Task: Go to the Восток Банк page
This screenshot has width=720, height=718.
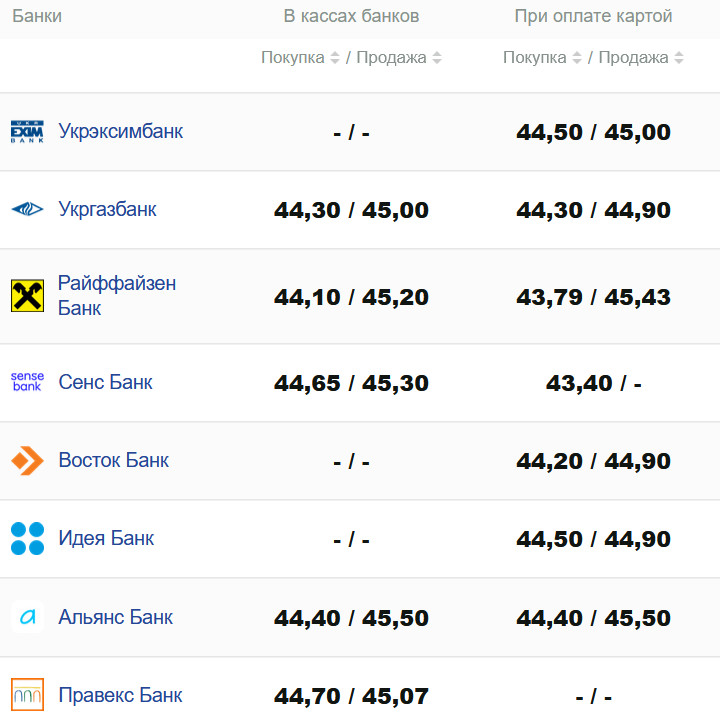Action: tap(113, 460)
